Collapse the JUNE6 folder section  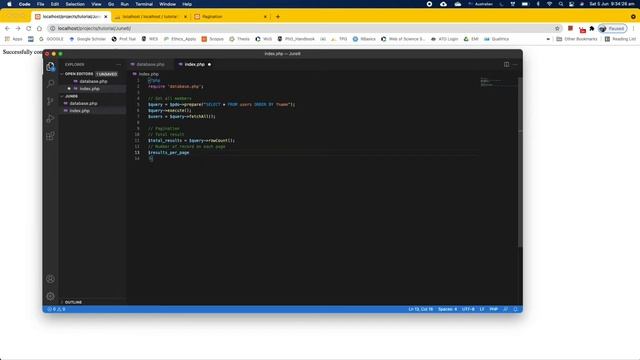coord(71,96)
